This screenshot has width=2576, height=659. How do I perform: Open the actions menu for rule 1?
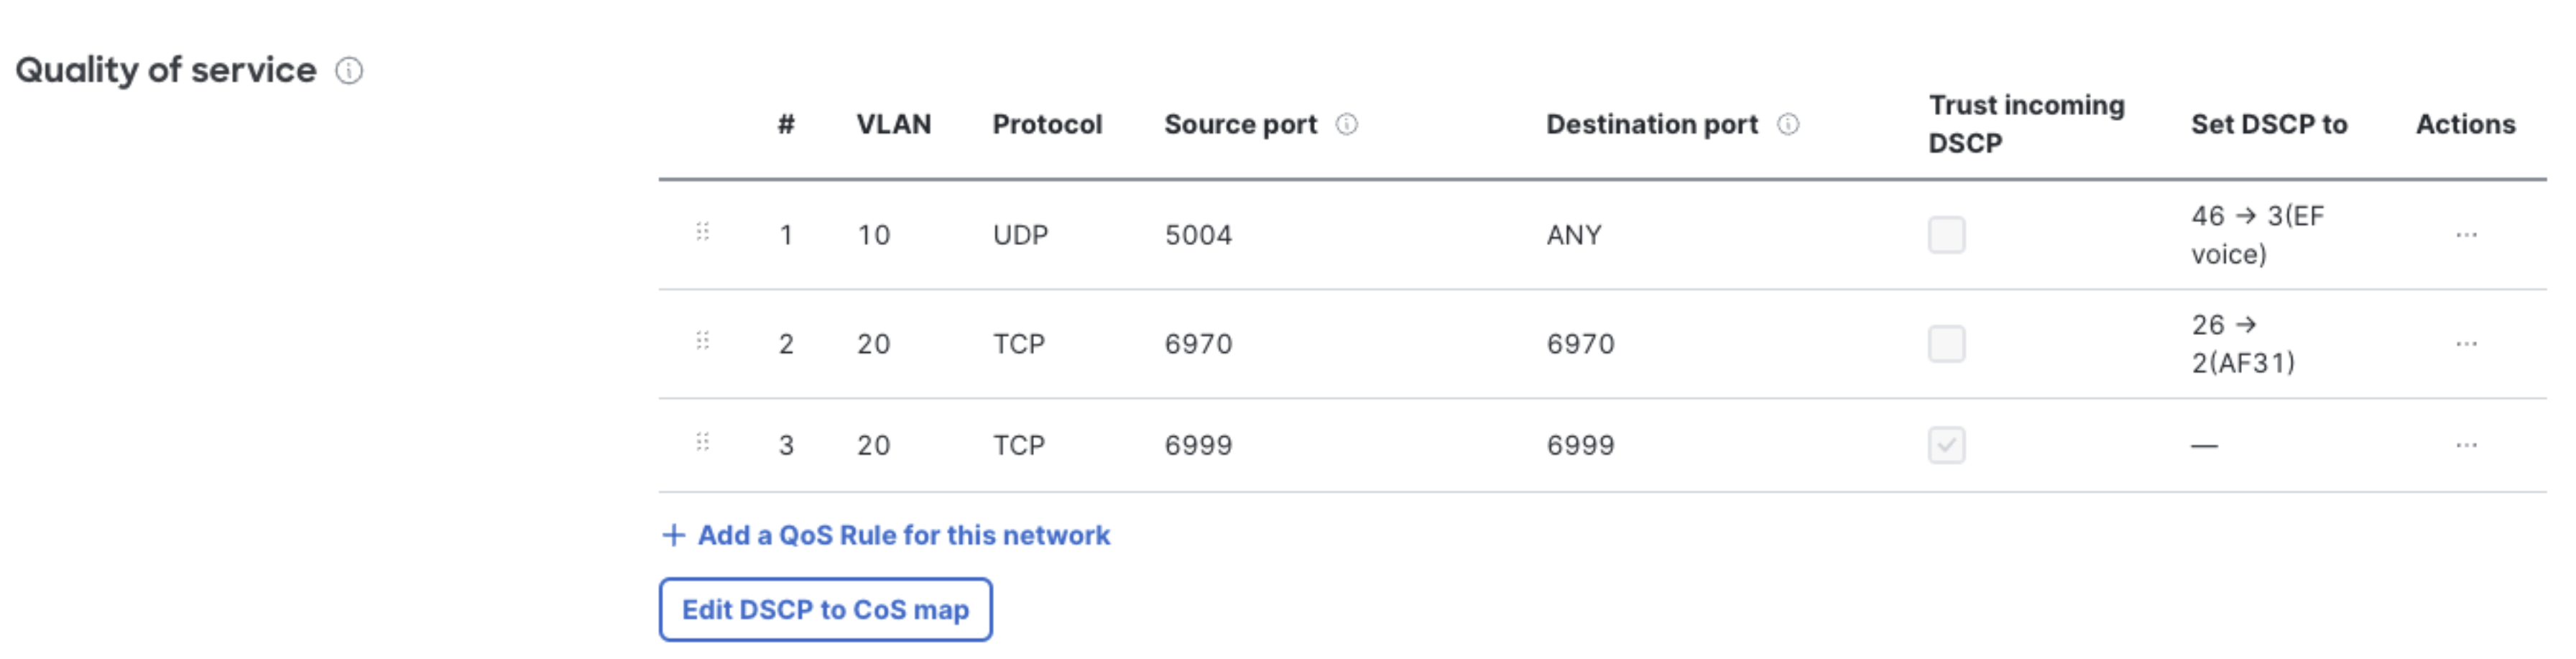2466,235
